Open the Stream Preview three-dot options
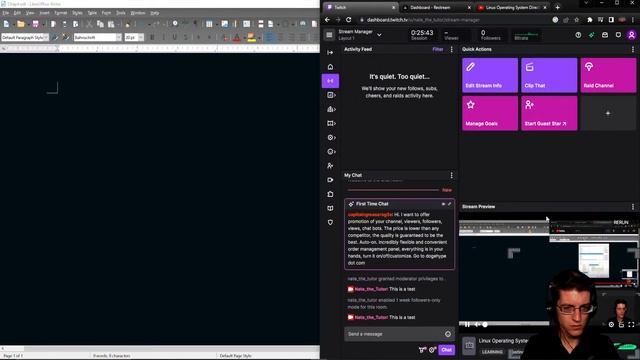640x360 pixels. [x=633, y=207]
